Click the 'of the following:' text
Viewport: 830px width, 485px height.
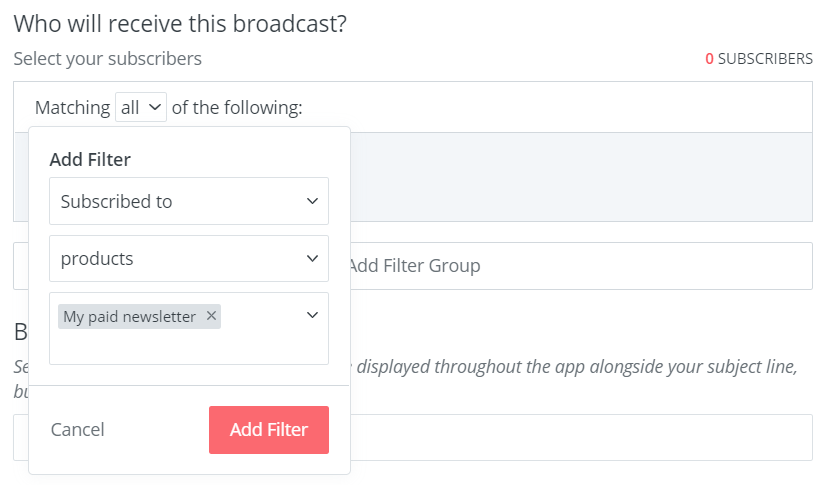pyautogui.click(x=237, y=107)
